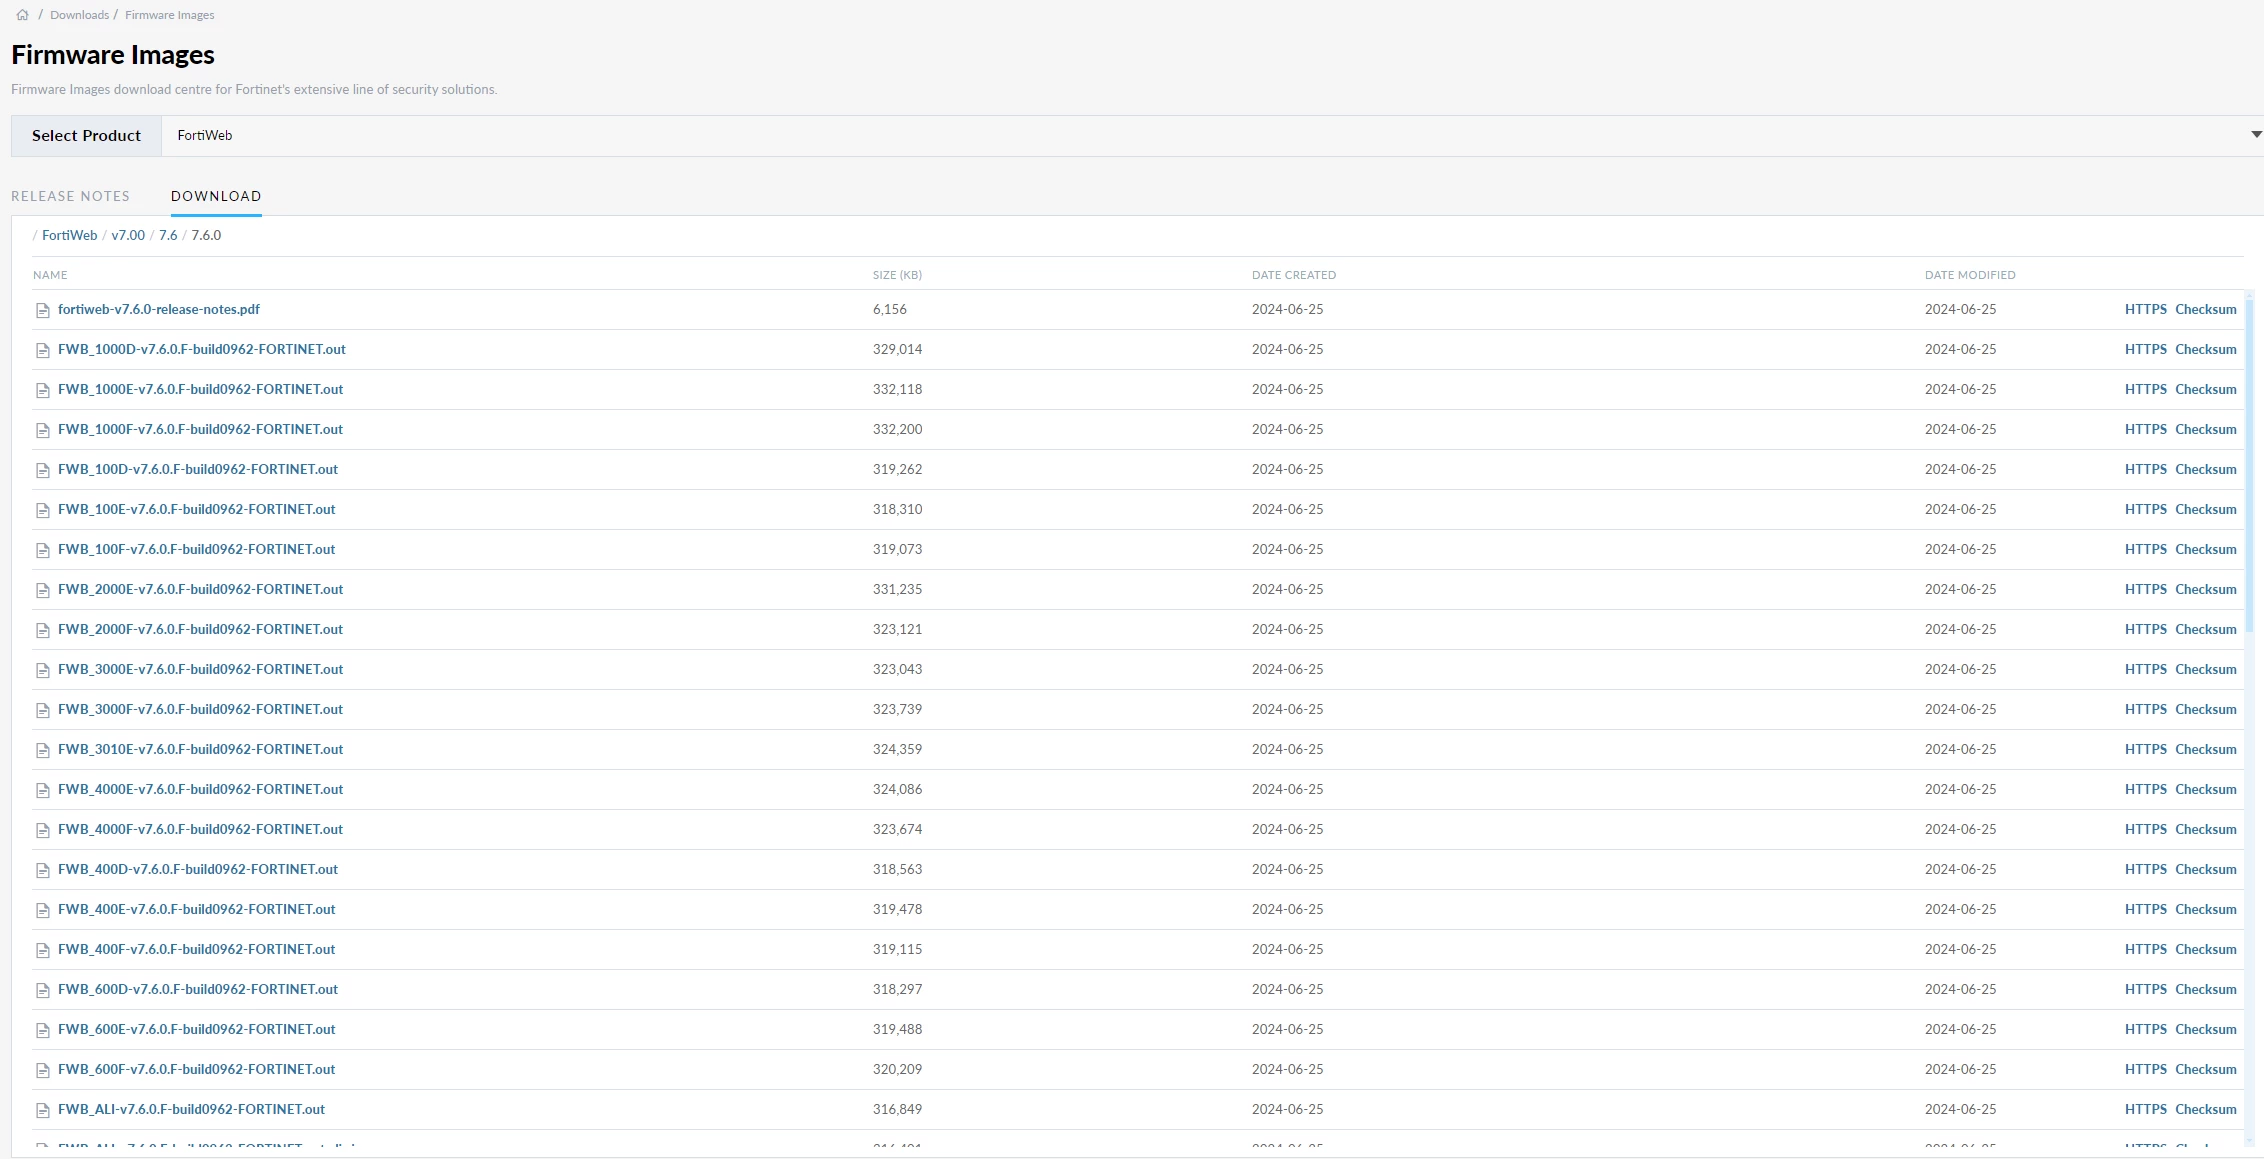Click FWB_400E-v7.6.0.F-build0962-FORTINET.out file name
The width and height of the screenshot is (2264, 1159).
196,909
